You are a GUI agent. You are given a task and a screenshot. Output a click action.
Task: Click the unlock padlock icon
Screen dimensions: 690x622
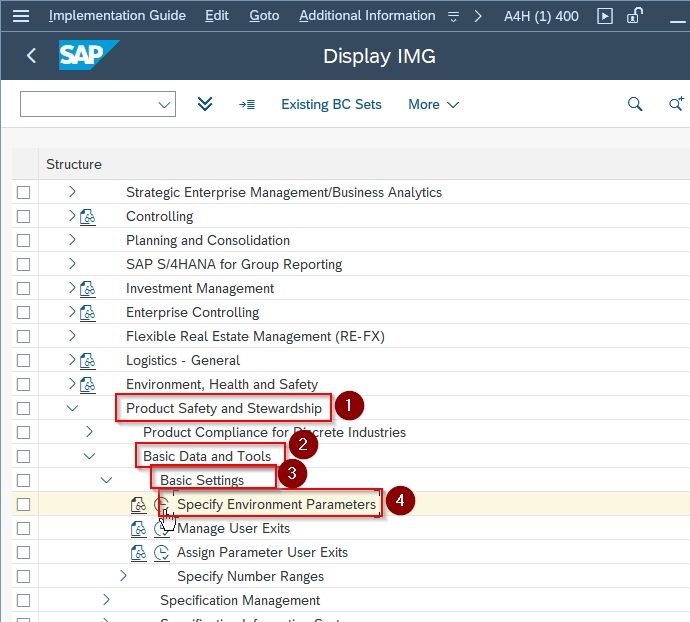click(x=635, y=15)
